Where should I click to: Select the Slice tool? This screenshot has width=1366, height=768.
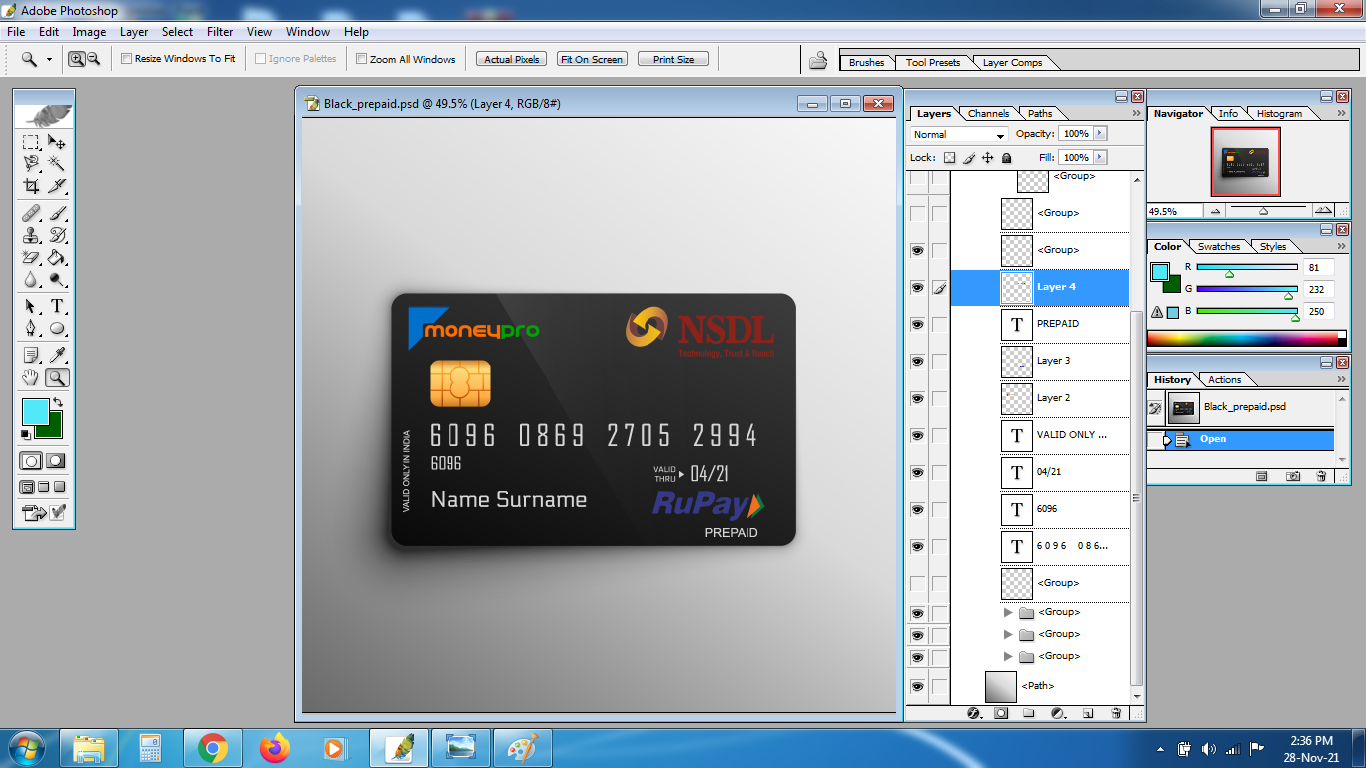pyautogui.click(x=57, y=185)
